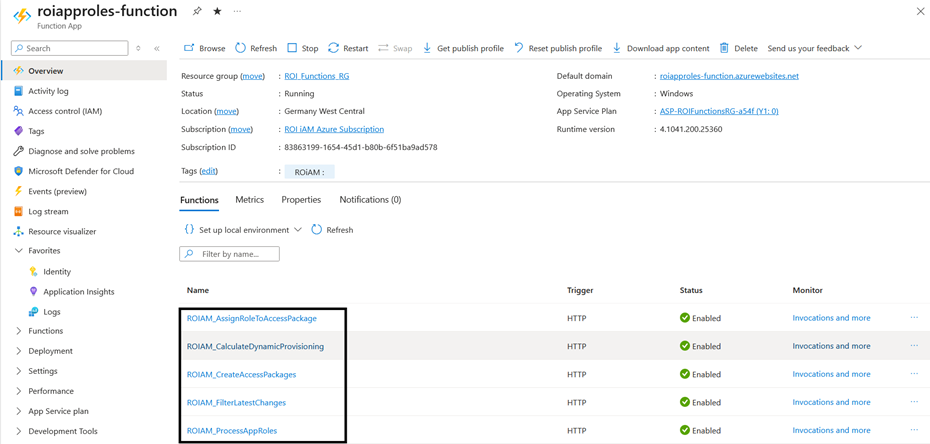
Task: Click Download app content icon
Action: (x=617, y=48)
